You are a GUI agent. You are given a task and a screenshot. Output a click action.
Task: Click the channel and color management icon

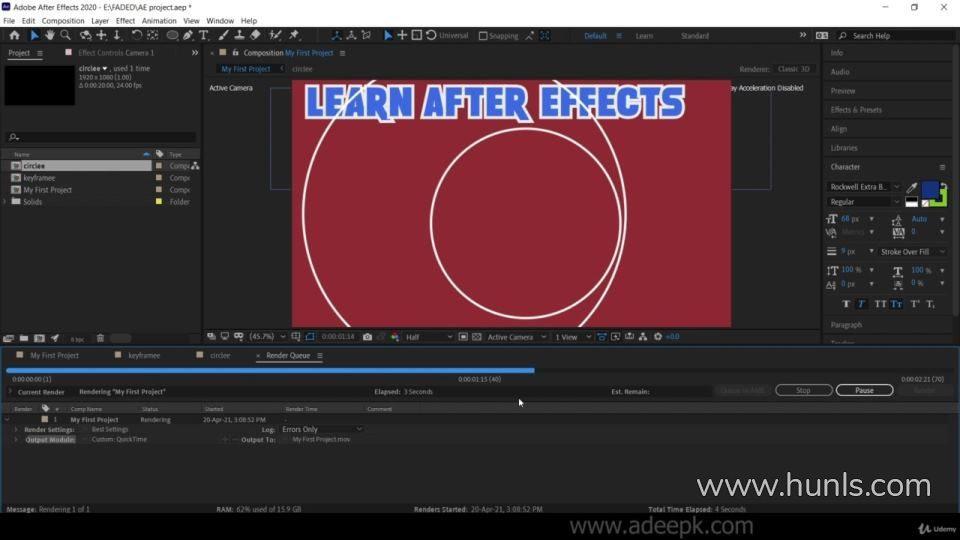[395, 337]
